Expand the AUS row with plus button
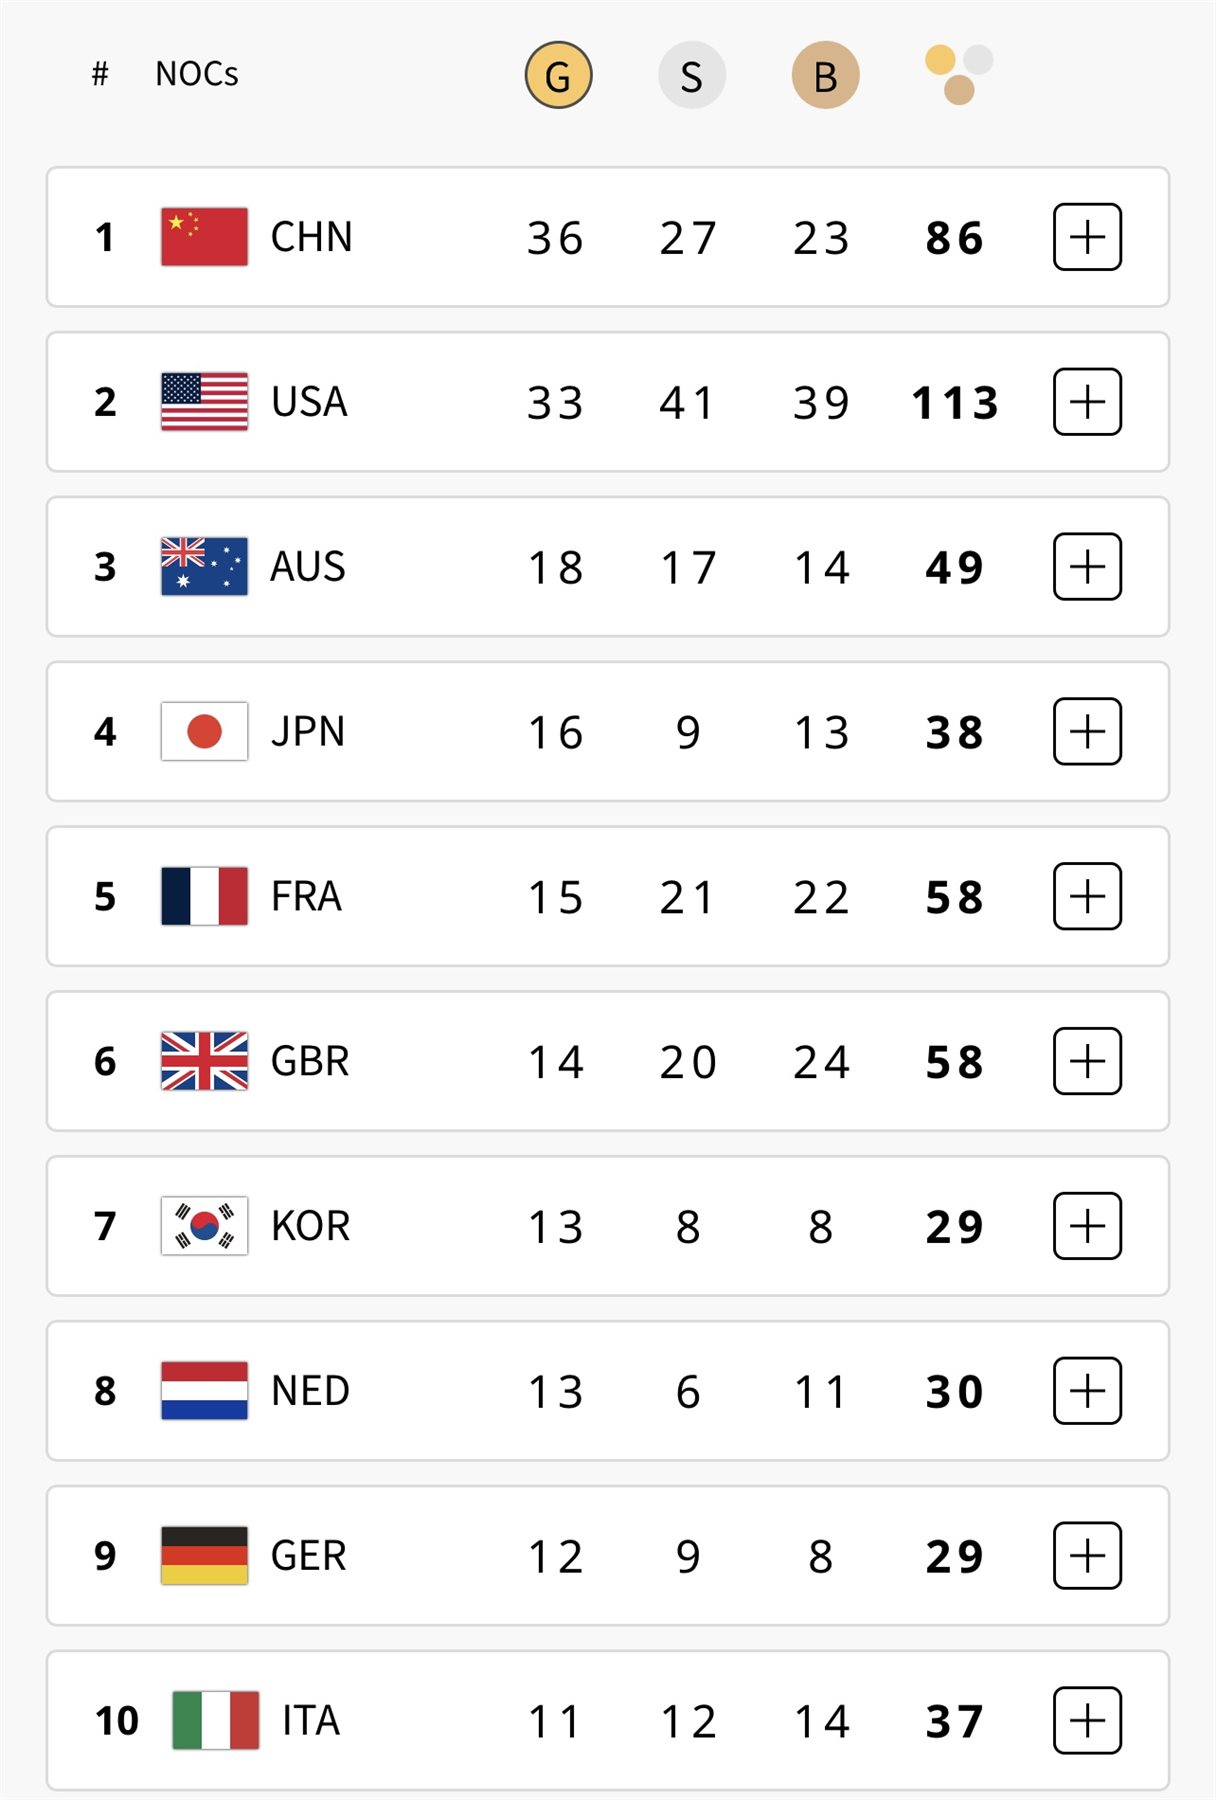 tap(1087, 567)
